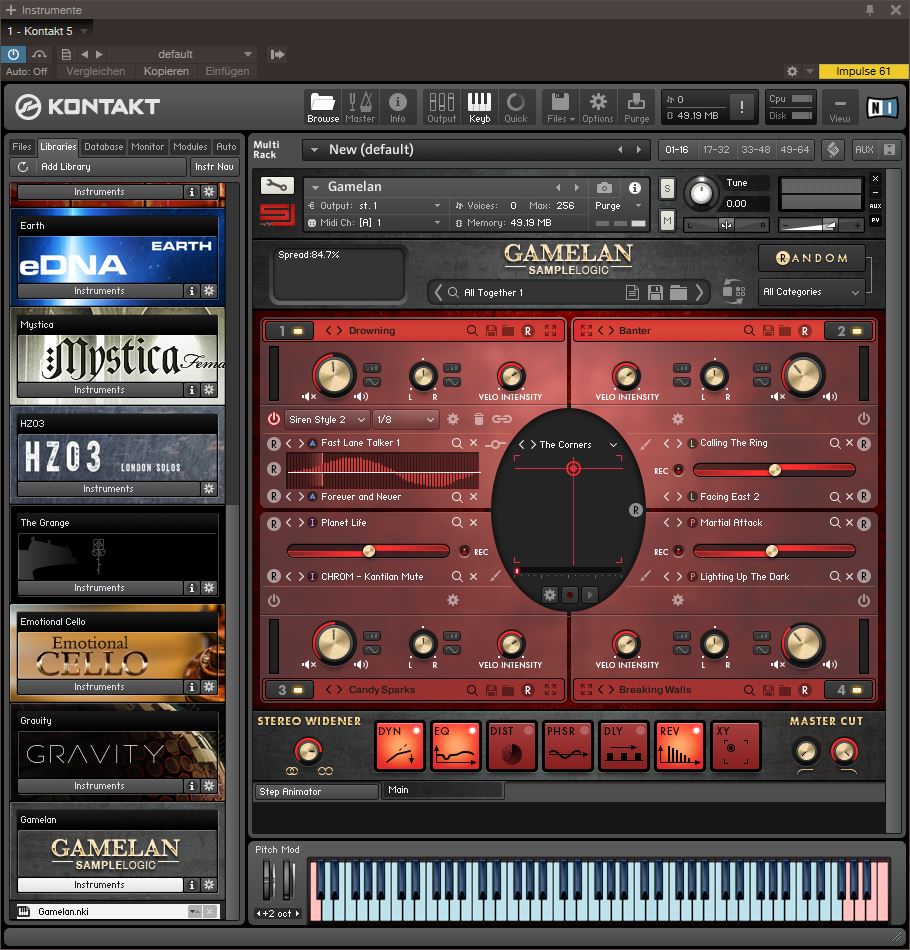910x950 pixels.
Task: Search presets next to Drowning
Action: pyautogui.click(x=472, y=331)
